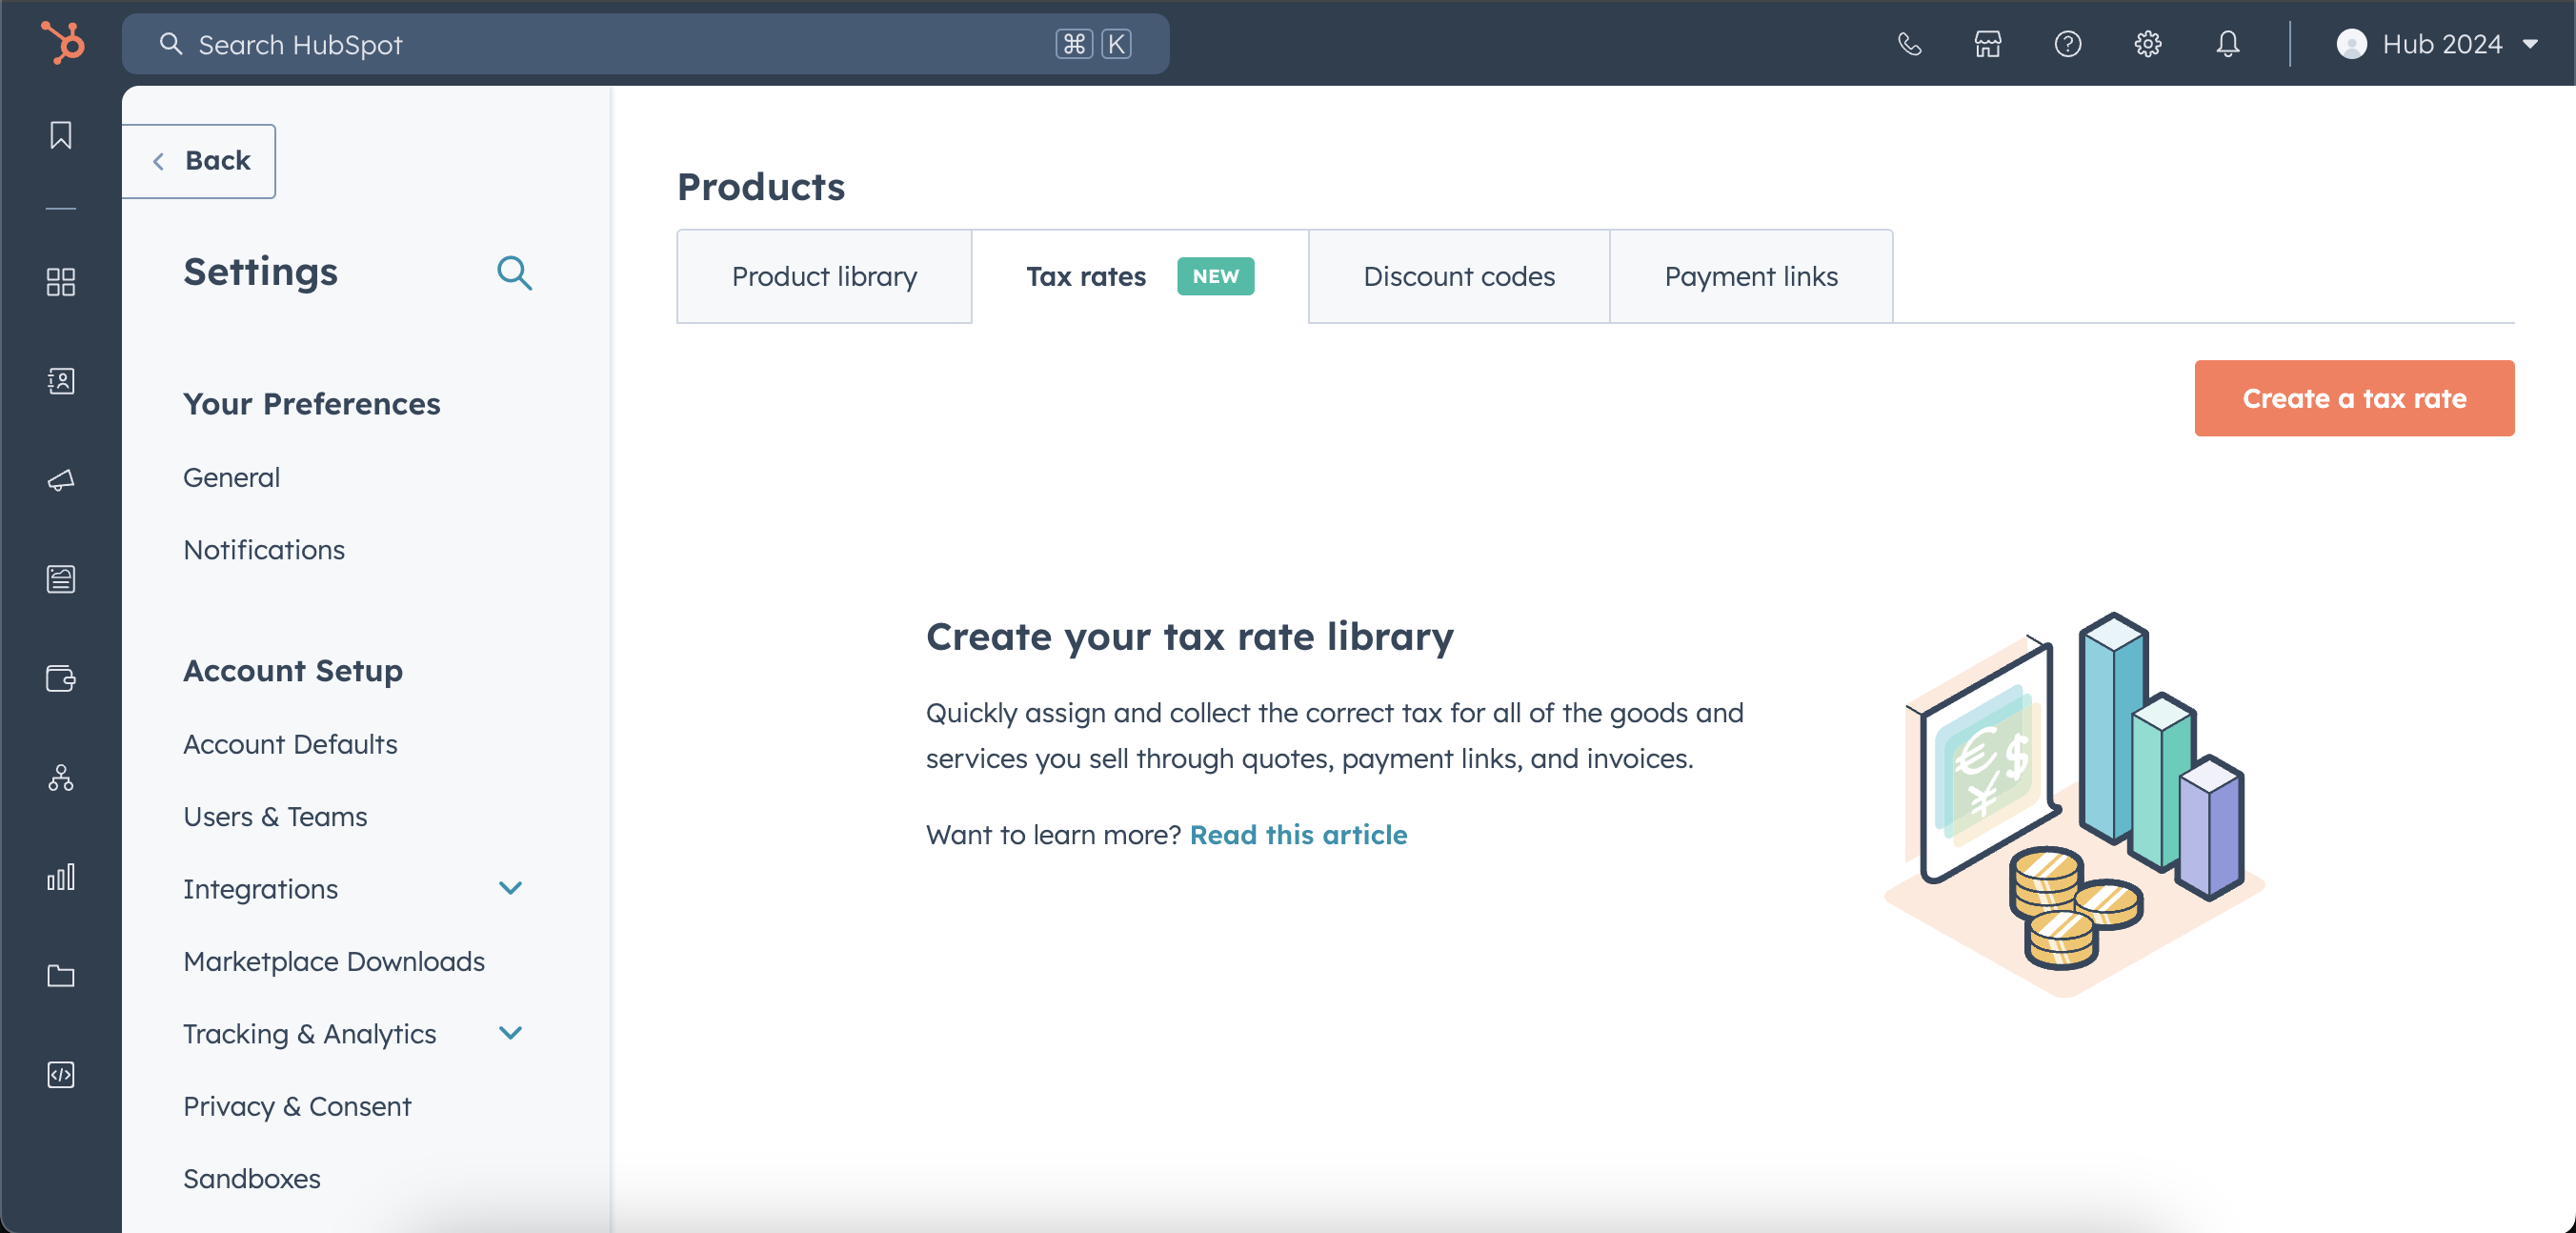Open the Notifications bell icon
This screenshot has width=2576, height=1233.
(2228, 44)
